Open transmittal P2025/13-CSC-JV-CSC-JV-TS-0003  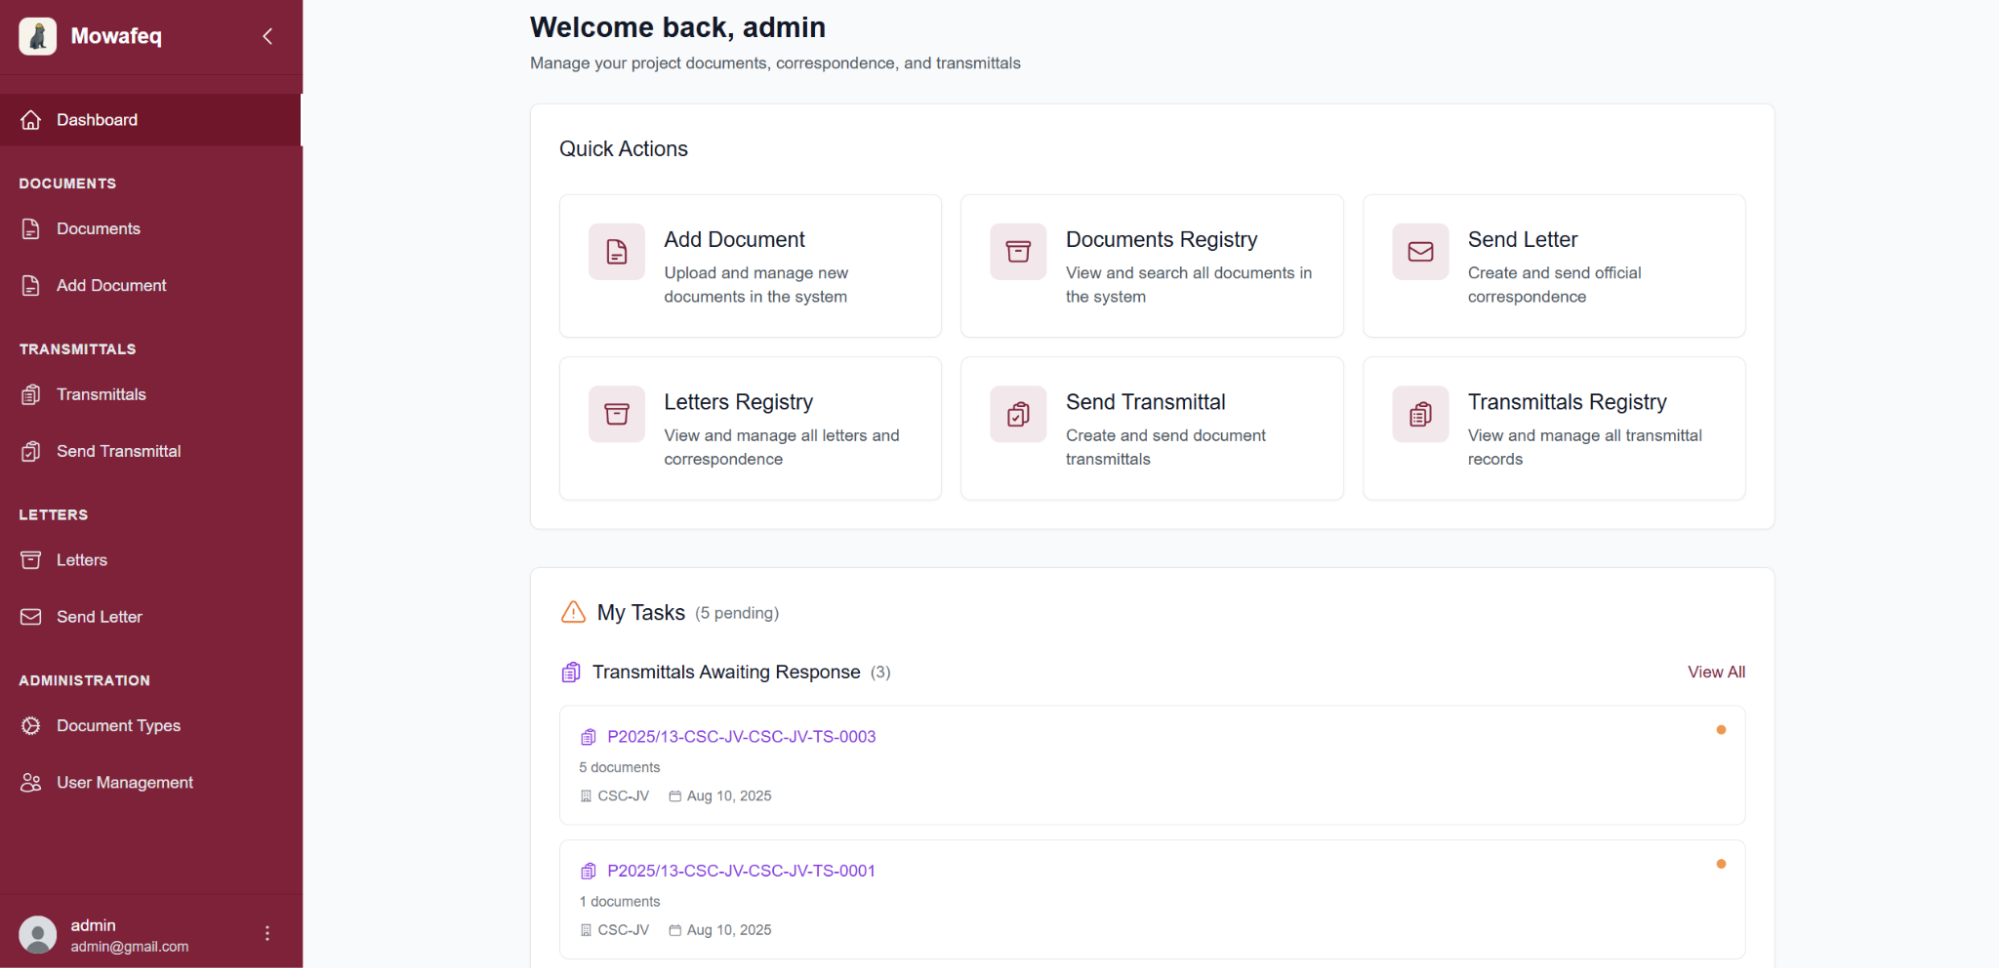[741, 736]
